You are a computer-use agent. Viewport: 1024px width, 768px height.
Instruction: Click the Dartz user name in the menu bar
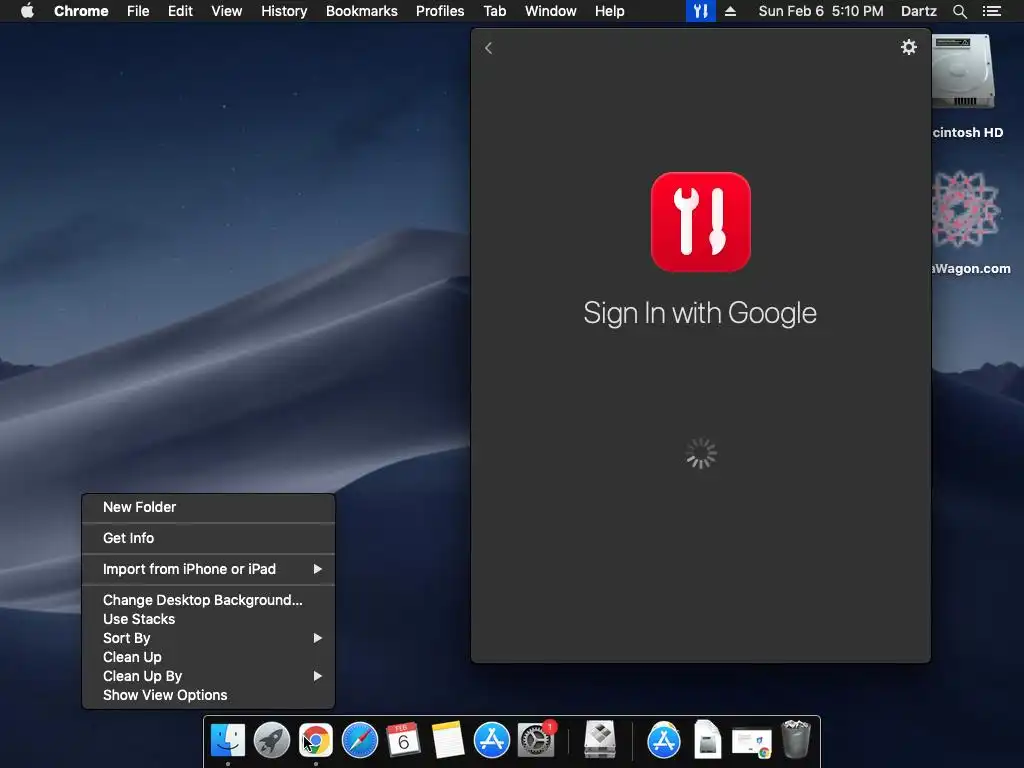coord(918,11)
